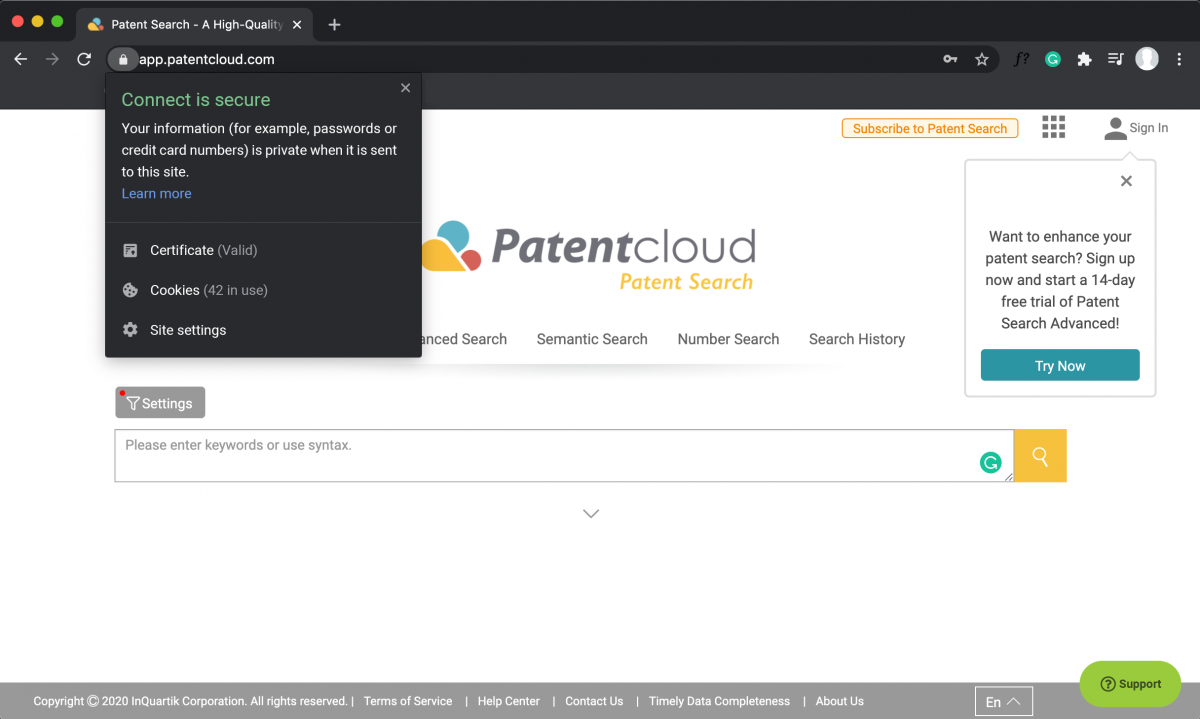Open the En language selector
Image resolution: width=1200 pixels, height=719 pixels.
1003,701
